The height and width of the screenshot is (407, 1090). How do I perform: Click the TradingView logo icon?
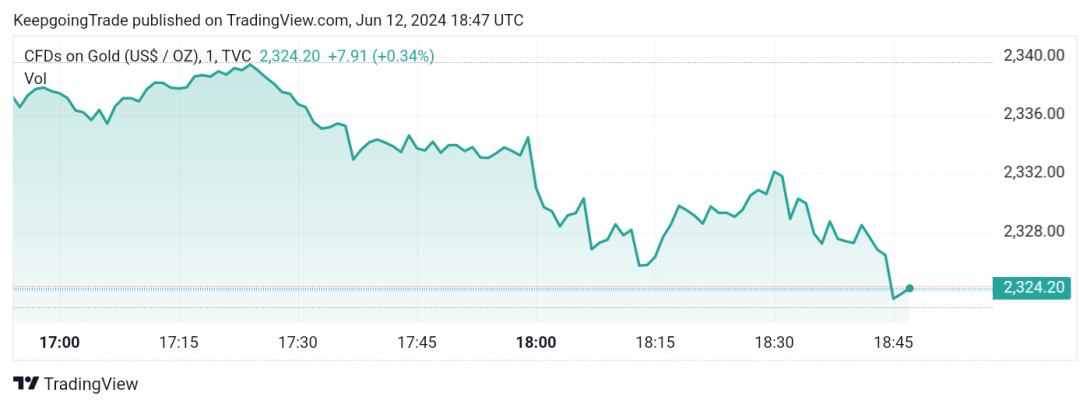click(x=26, y=384)
